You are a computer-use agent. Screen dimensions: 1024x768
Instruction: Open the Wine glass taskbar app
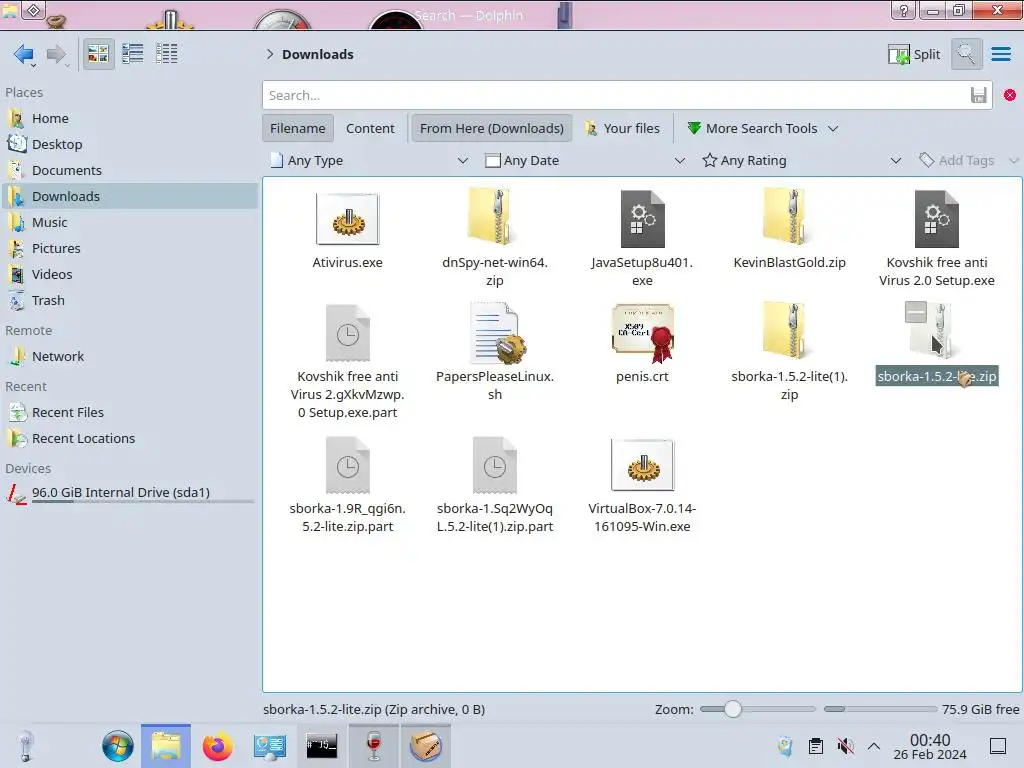pyautogui.click(x=374, y=746)
